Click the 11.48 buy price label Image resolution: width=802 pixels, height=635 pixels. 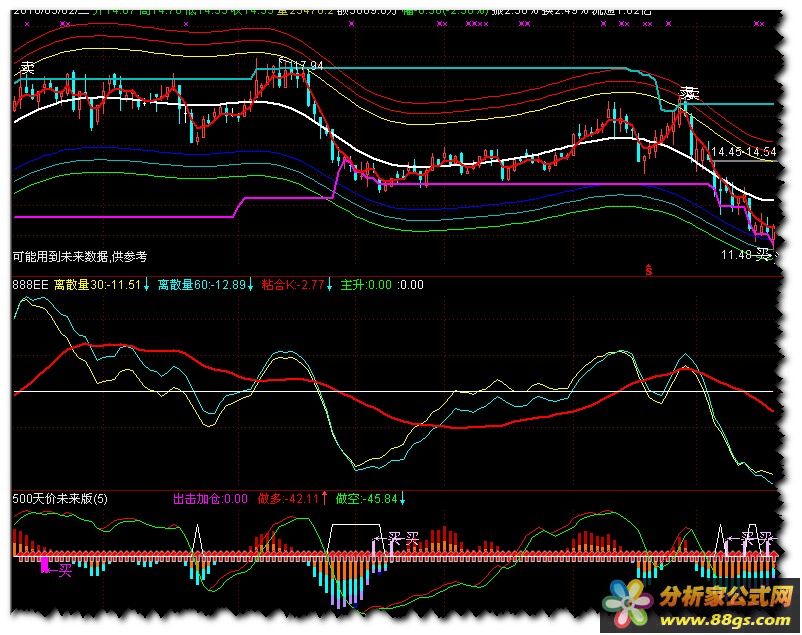click(x=736, y=254)
